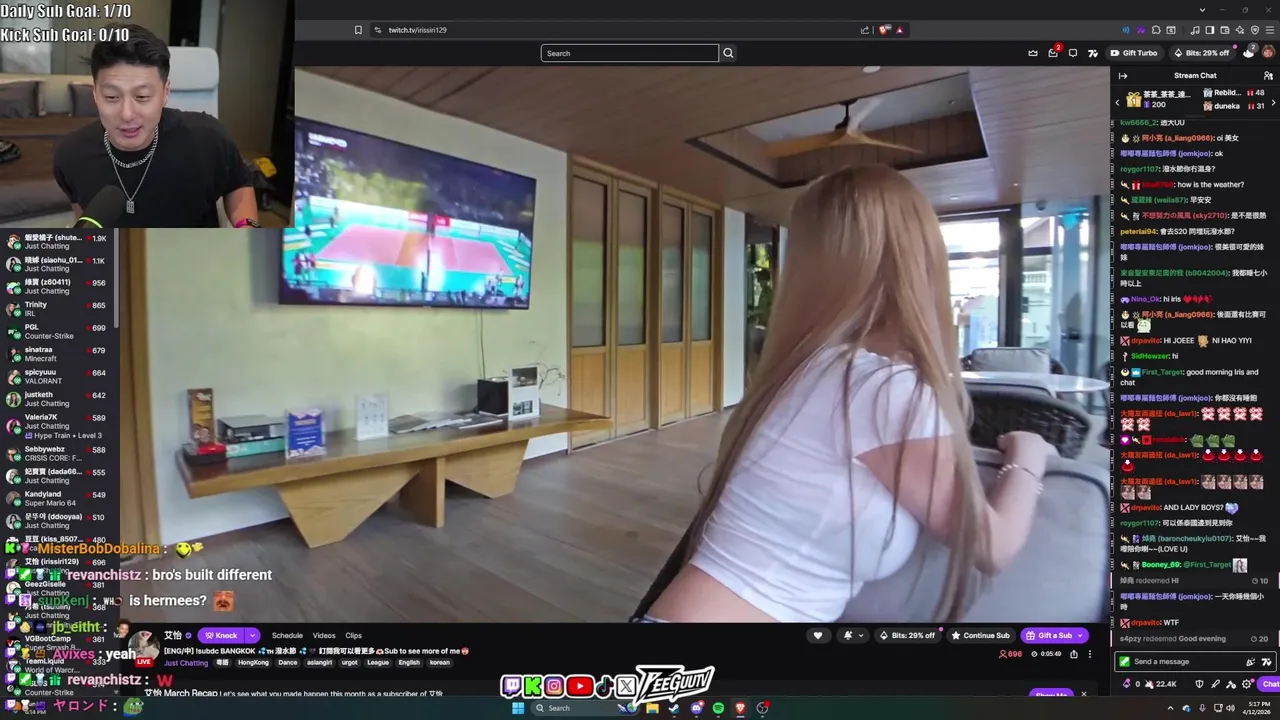Screen dimensions: 1280x720
Task: Switch to the Videos tab
Action: click(324, 635)
